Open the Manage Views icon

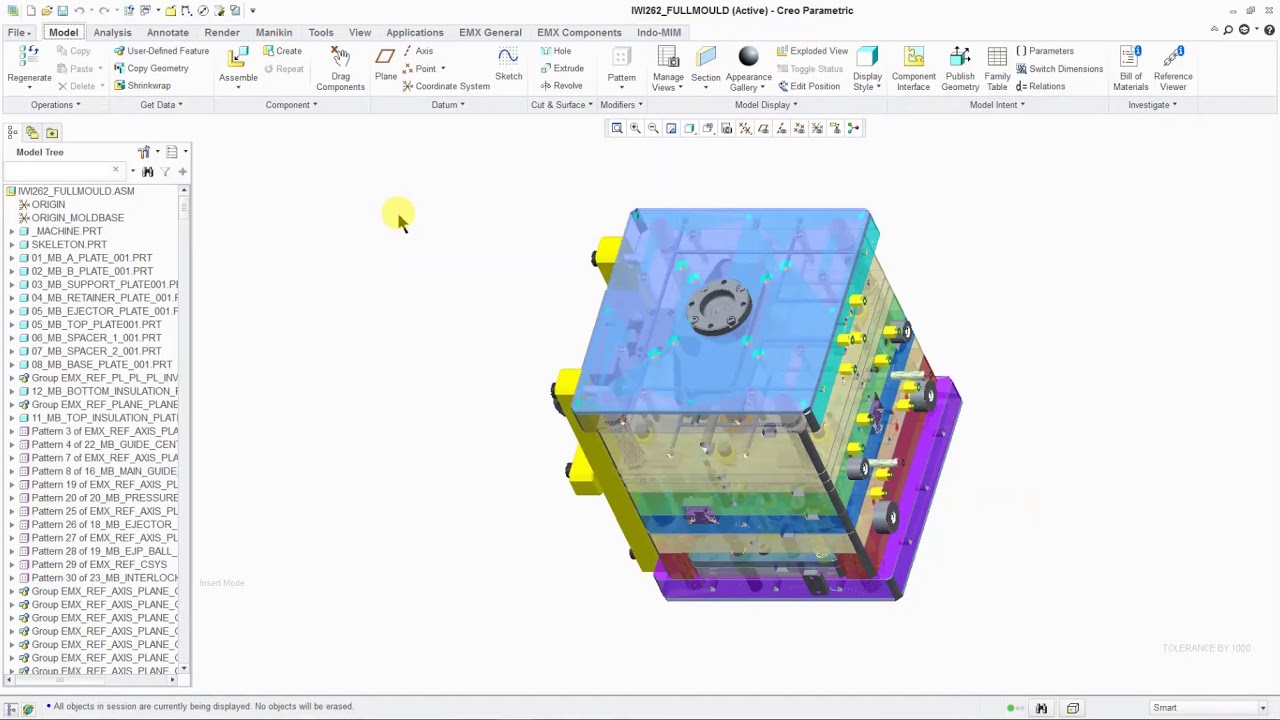click(668, 58)
